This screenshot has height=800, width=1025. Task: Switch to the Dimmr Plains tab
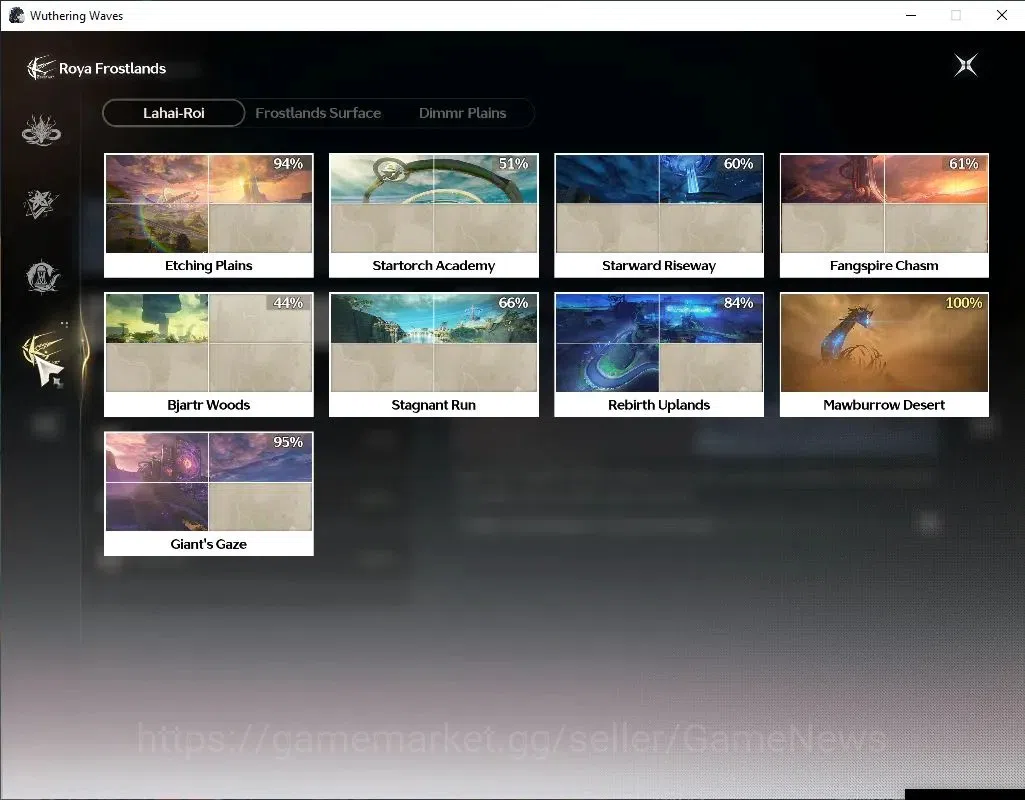point(462,113)
